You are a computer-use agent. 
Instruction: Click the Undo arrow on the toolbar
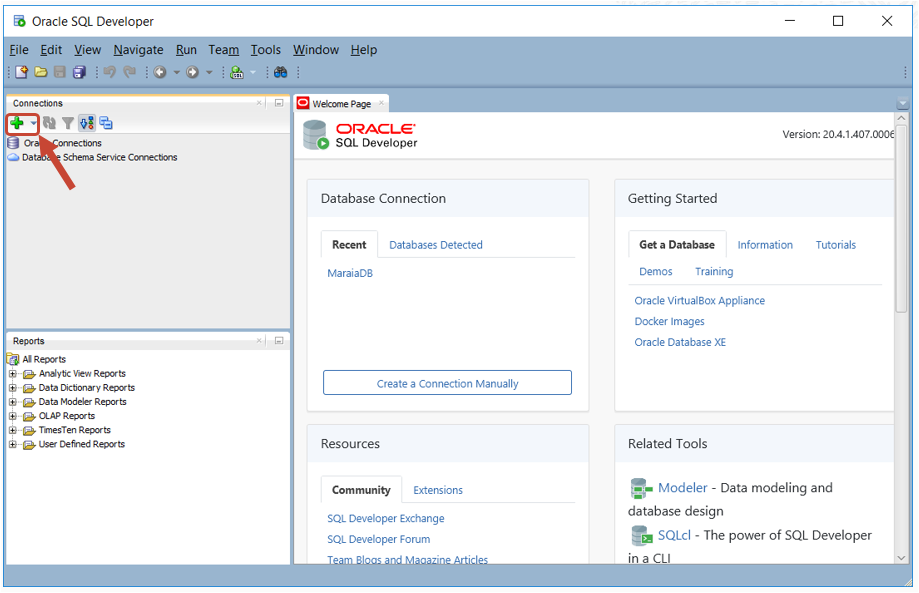tap(108, 72)
